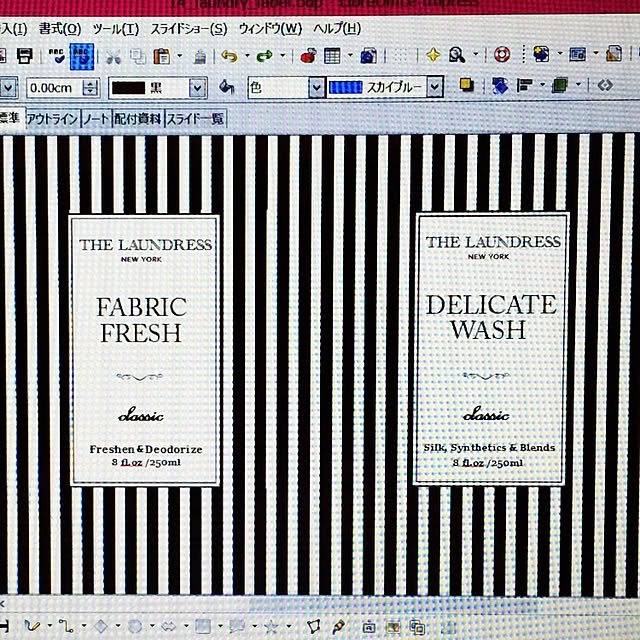This screenshot has height=640, width=640.
Task: Click the Rotate icon
Action: (x=500, y=85)
